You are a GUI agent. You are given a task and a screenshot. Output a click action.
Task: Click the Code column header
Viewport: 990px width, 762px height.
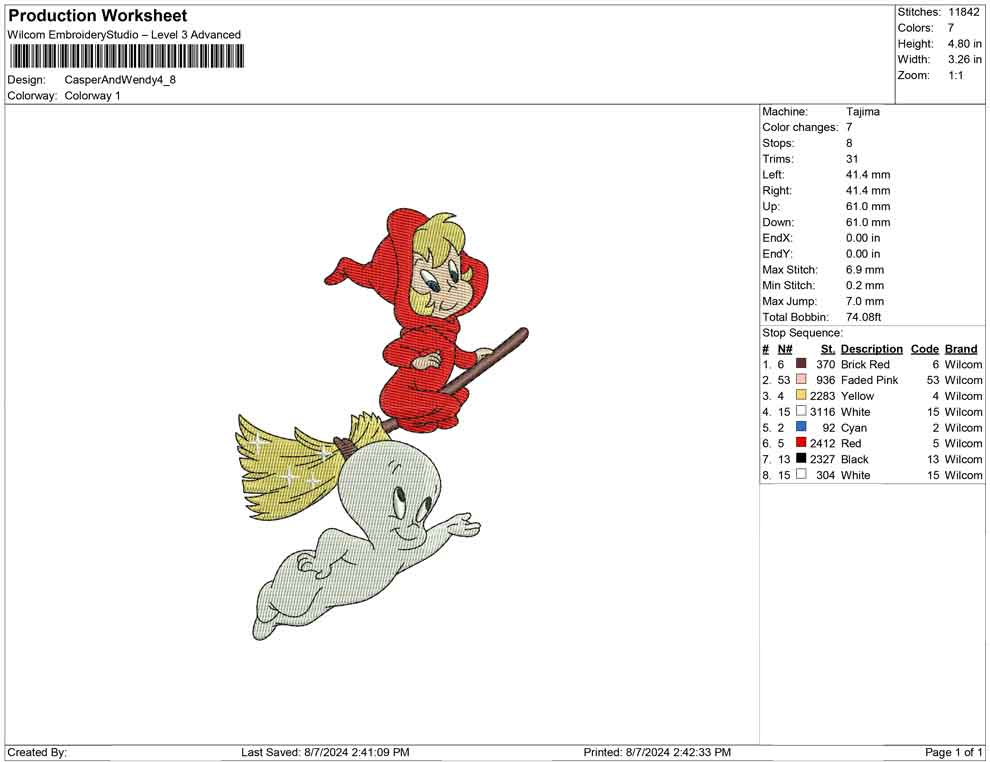(924, 348)
